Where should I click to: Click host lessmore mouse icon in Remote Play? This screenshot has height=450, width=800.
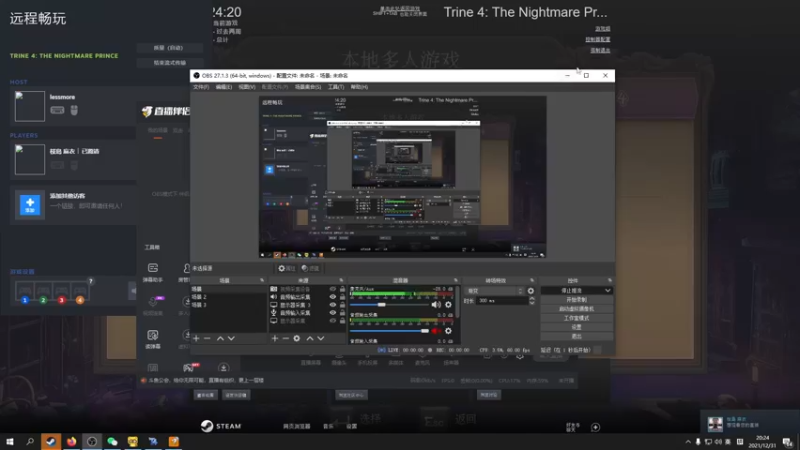[x=74, y=110]
